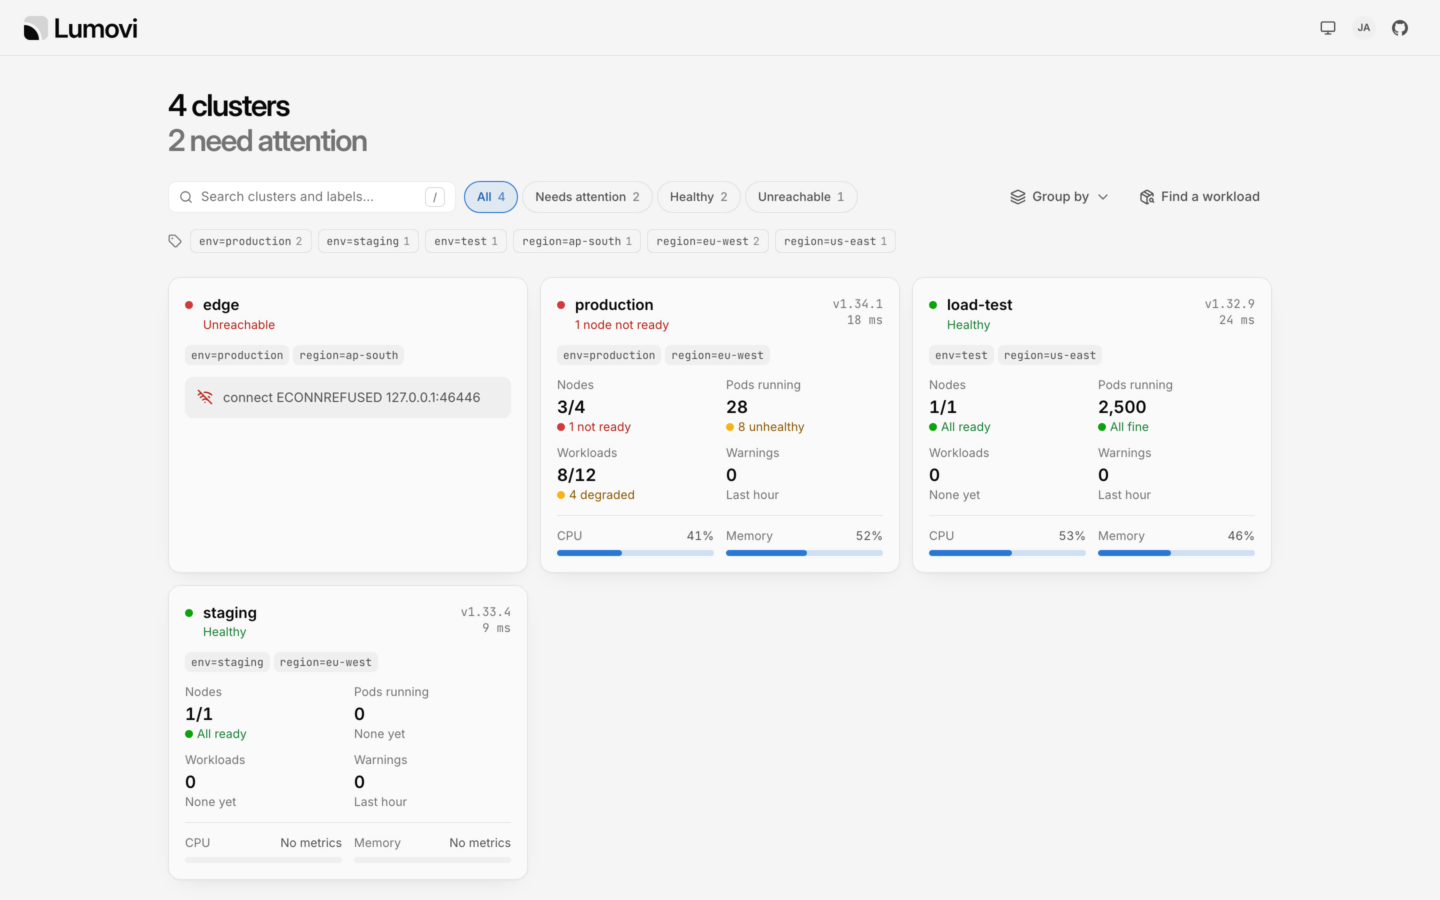This screenshot has width=1440, height=900.
Task: Click the Group by layers icon
Action: click(x=1018, y=197)
